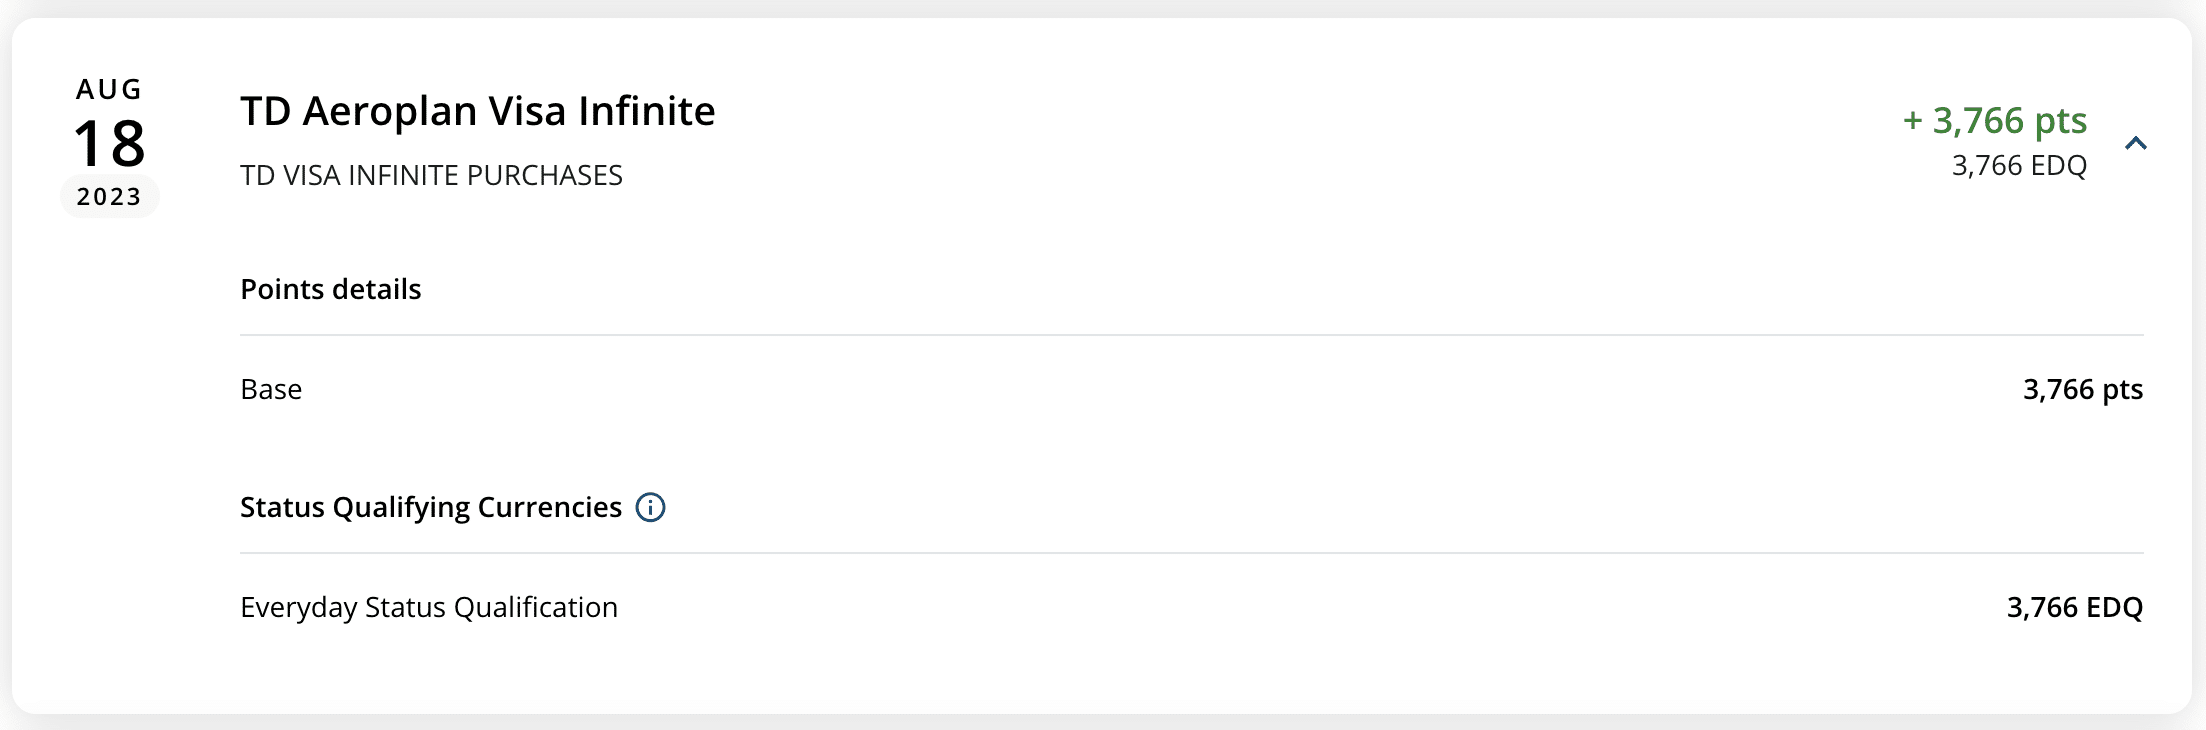Click the plus sign before 3,766 pts
Image resolution: width=2206 pixels, height=730 pixels.
pos(1912,121)
